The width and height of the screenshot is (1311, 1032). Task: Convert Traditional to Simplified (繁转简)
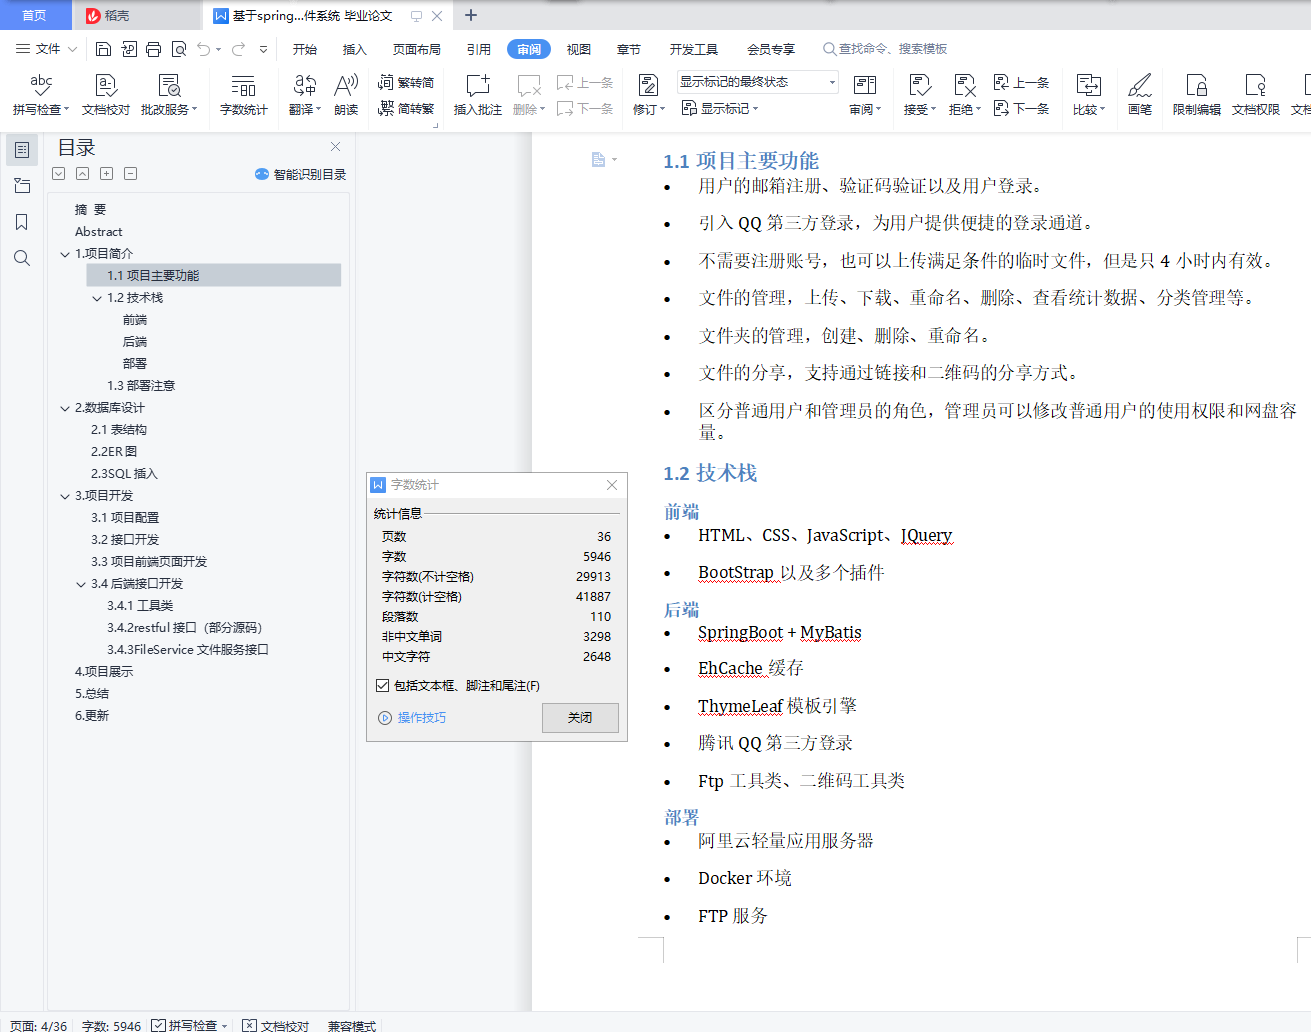[406, 82]
